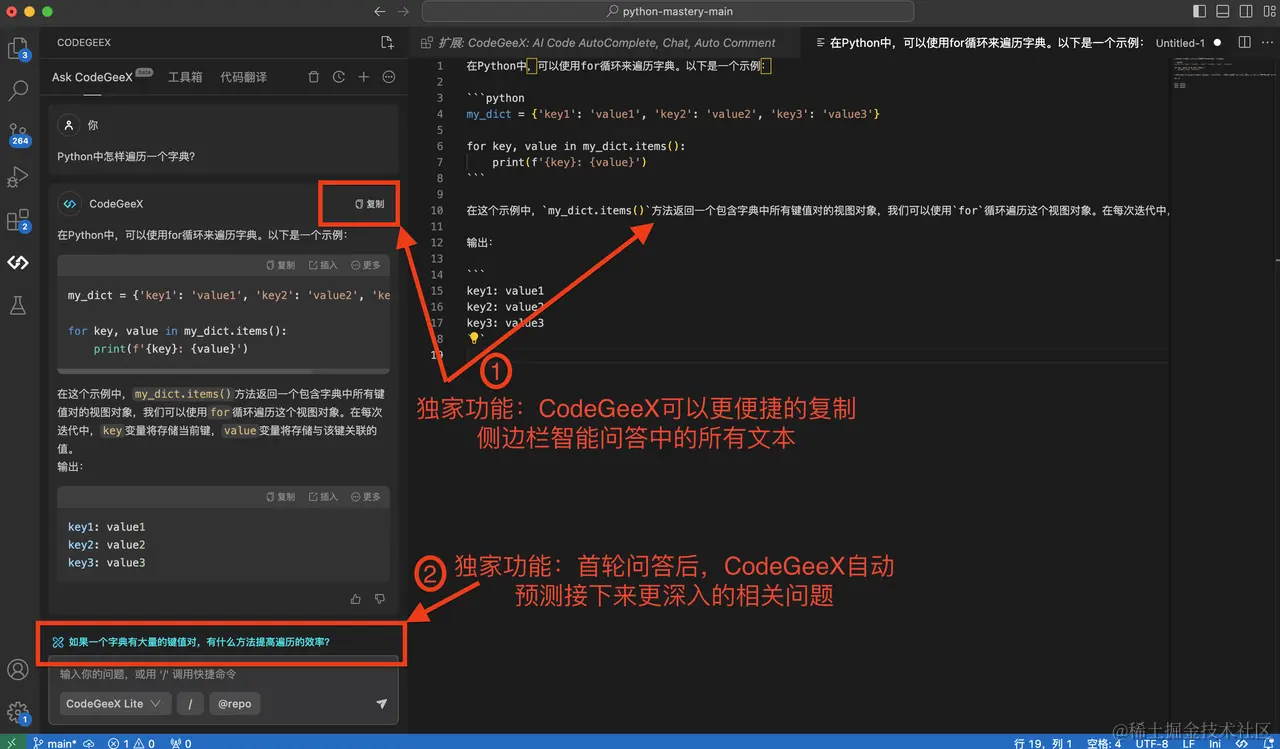Split the editor to the right
The width and height of the screenshot is (1280, 749).
1244,43
